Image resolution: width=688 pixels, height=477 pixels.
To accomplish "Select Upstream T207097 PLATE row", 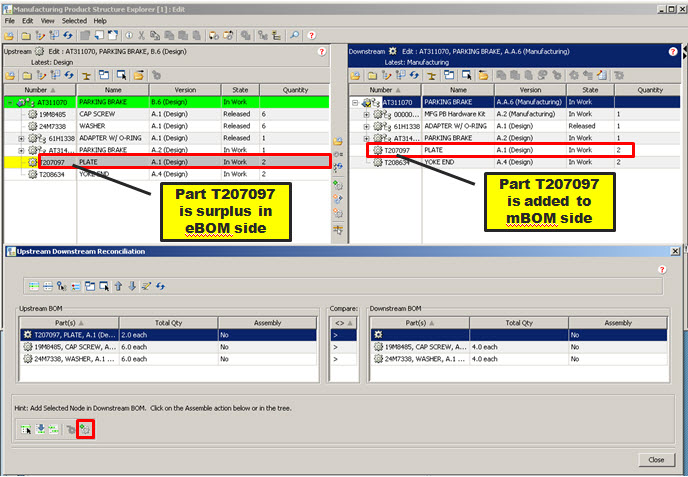I will coord(166,162).
